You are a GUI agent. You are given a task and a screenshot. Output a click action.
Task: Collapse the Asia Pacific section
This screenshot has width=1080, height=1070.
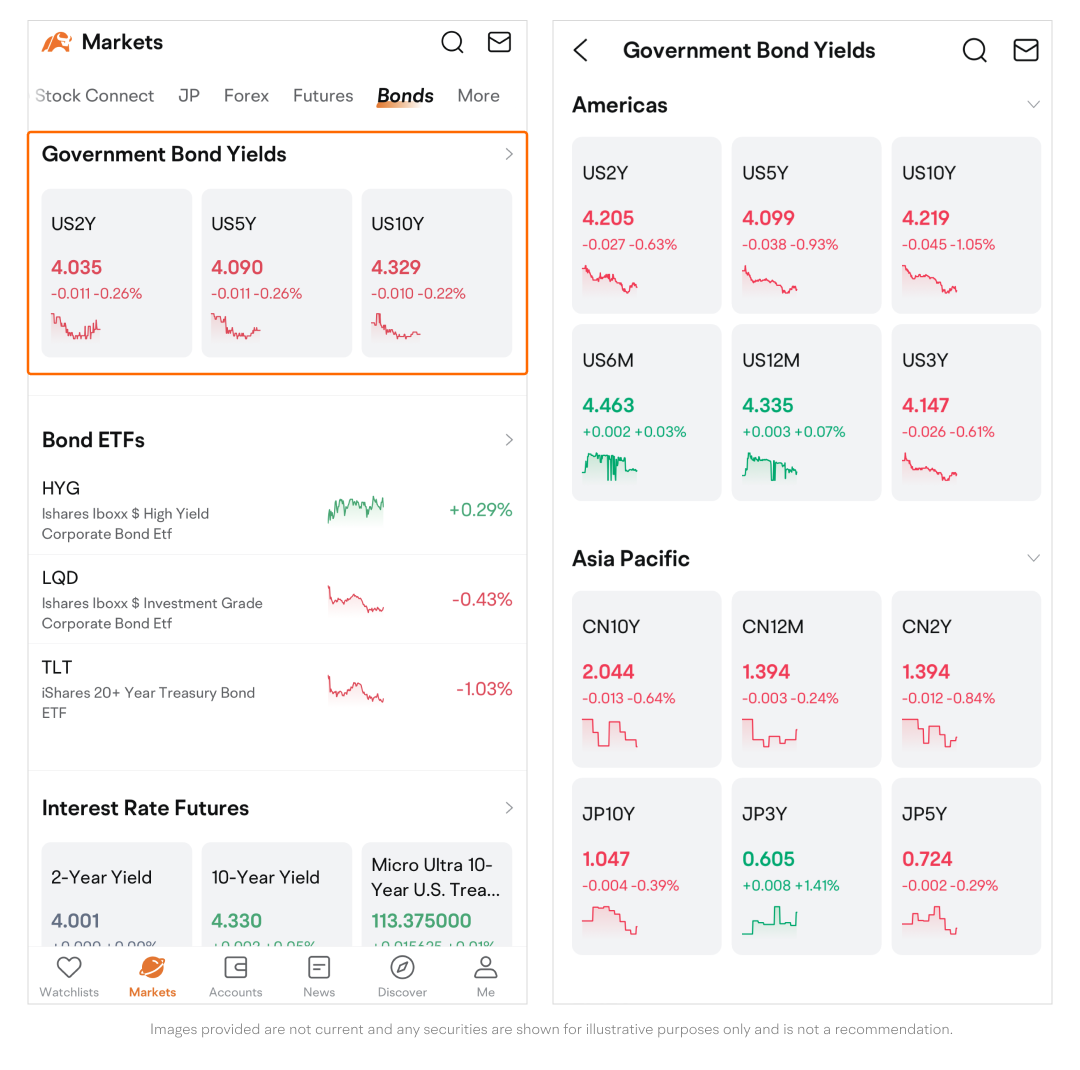(1033, 558)
